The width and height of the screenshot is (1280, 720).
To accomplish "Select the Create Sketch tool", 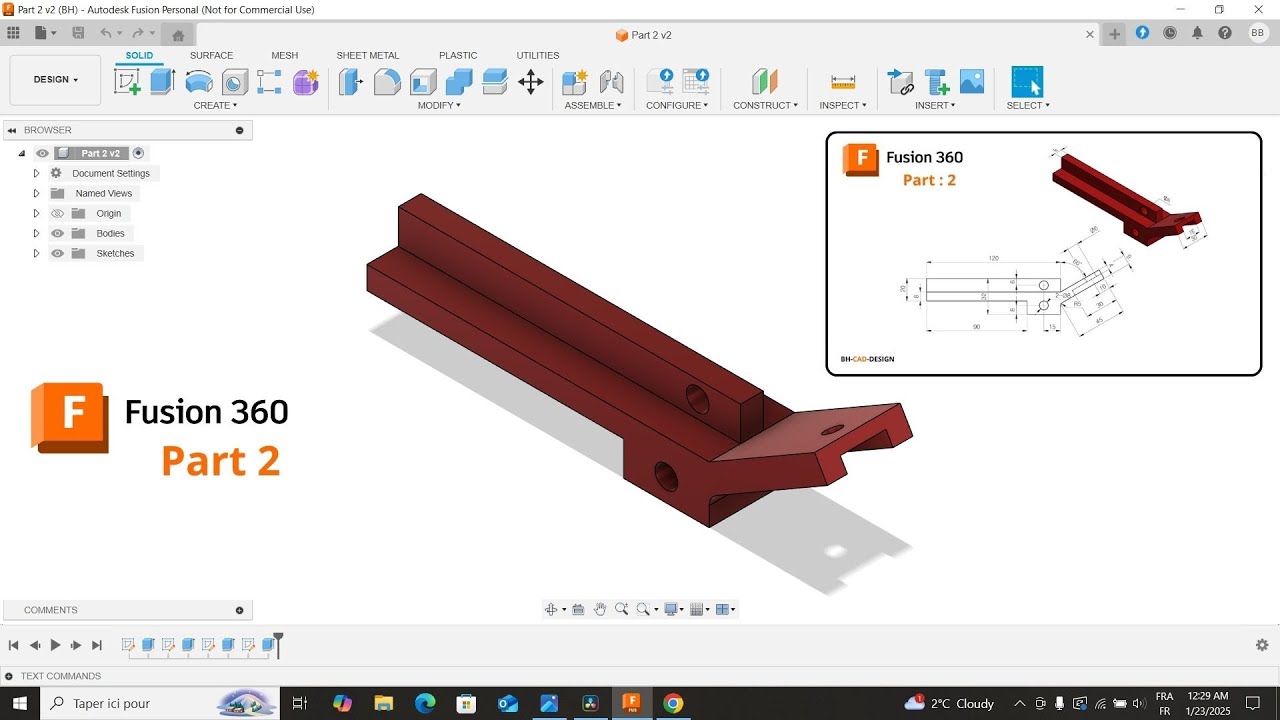I will (x=128, y=82).
